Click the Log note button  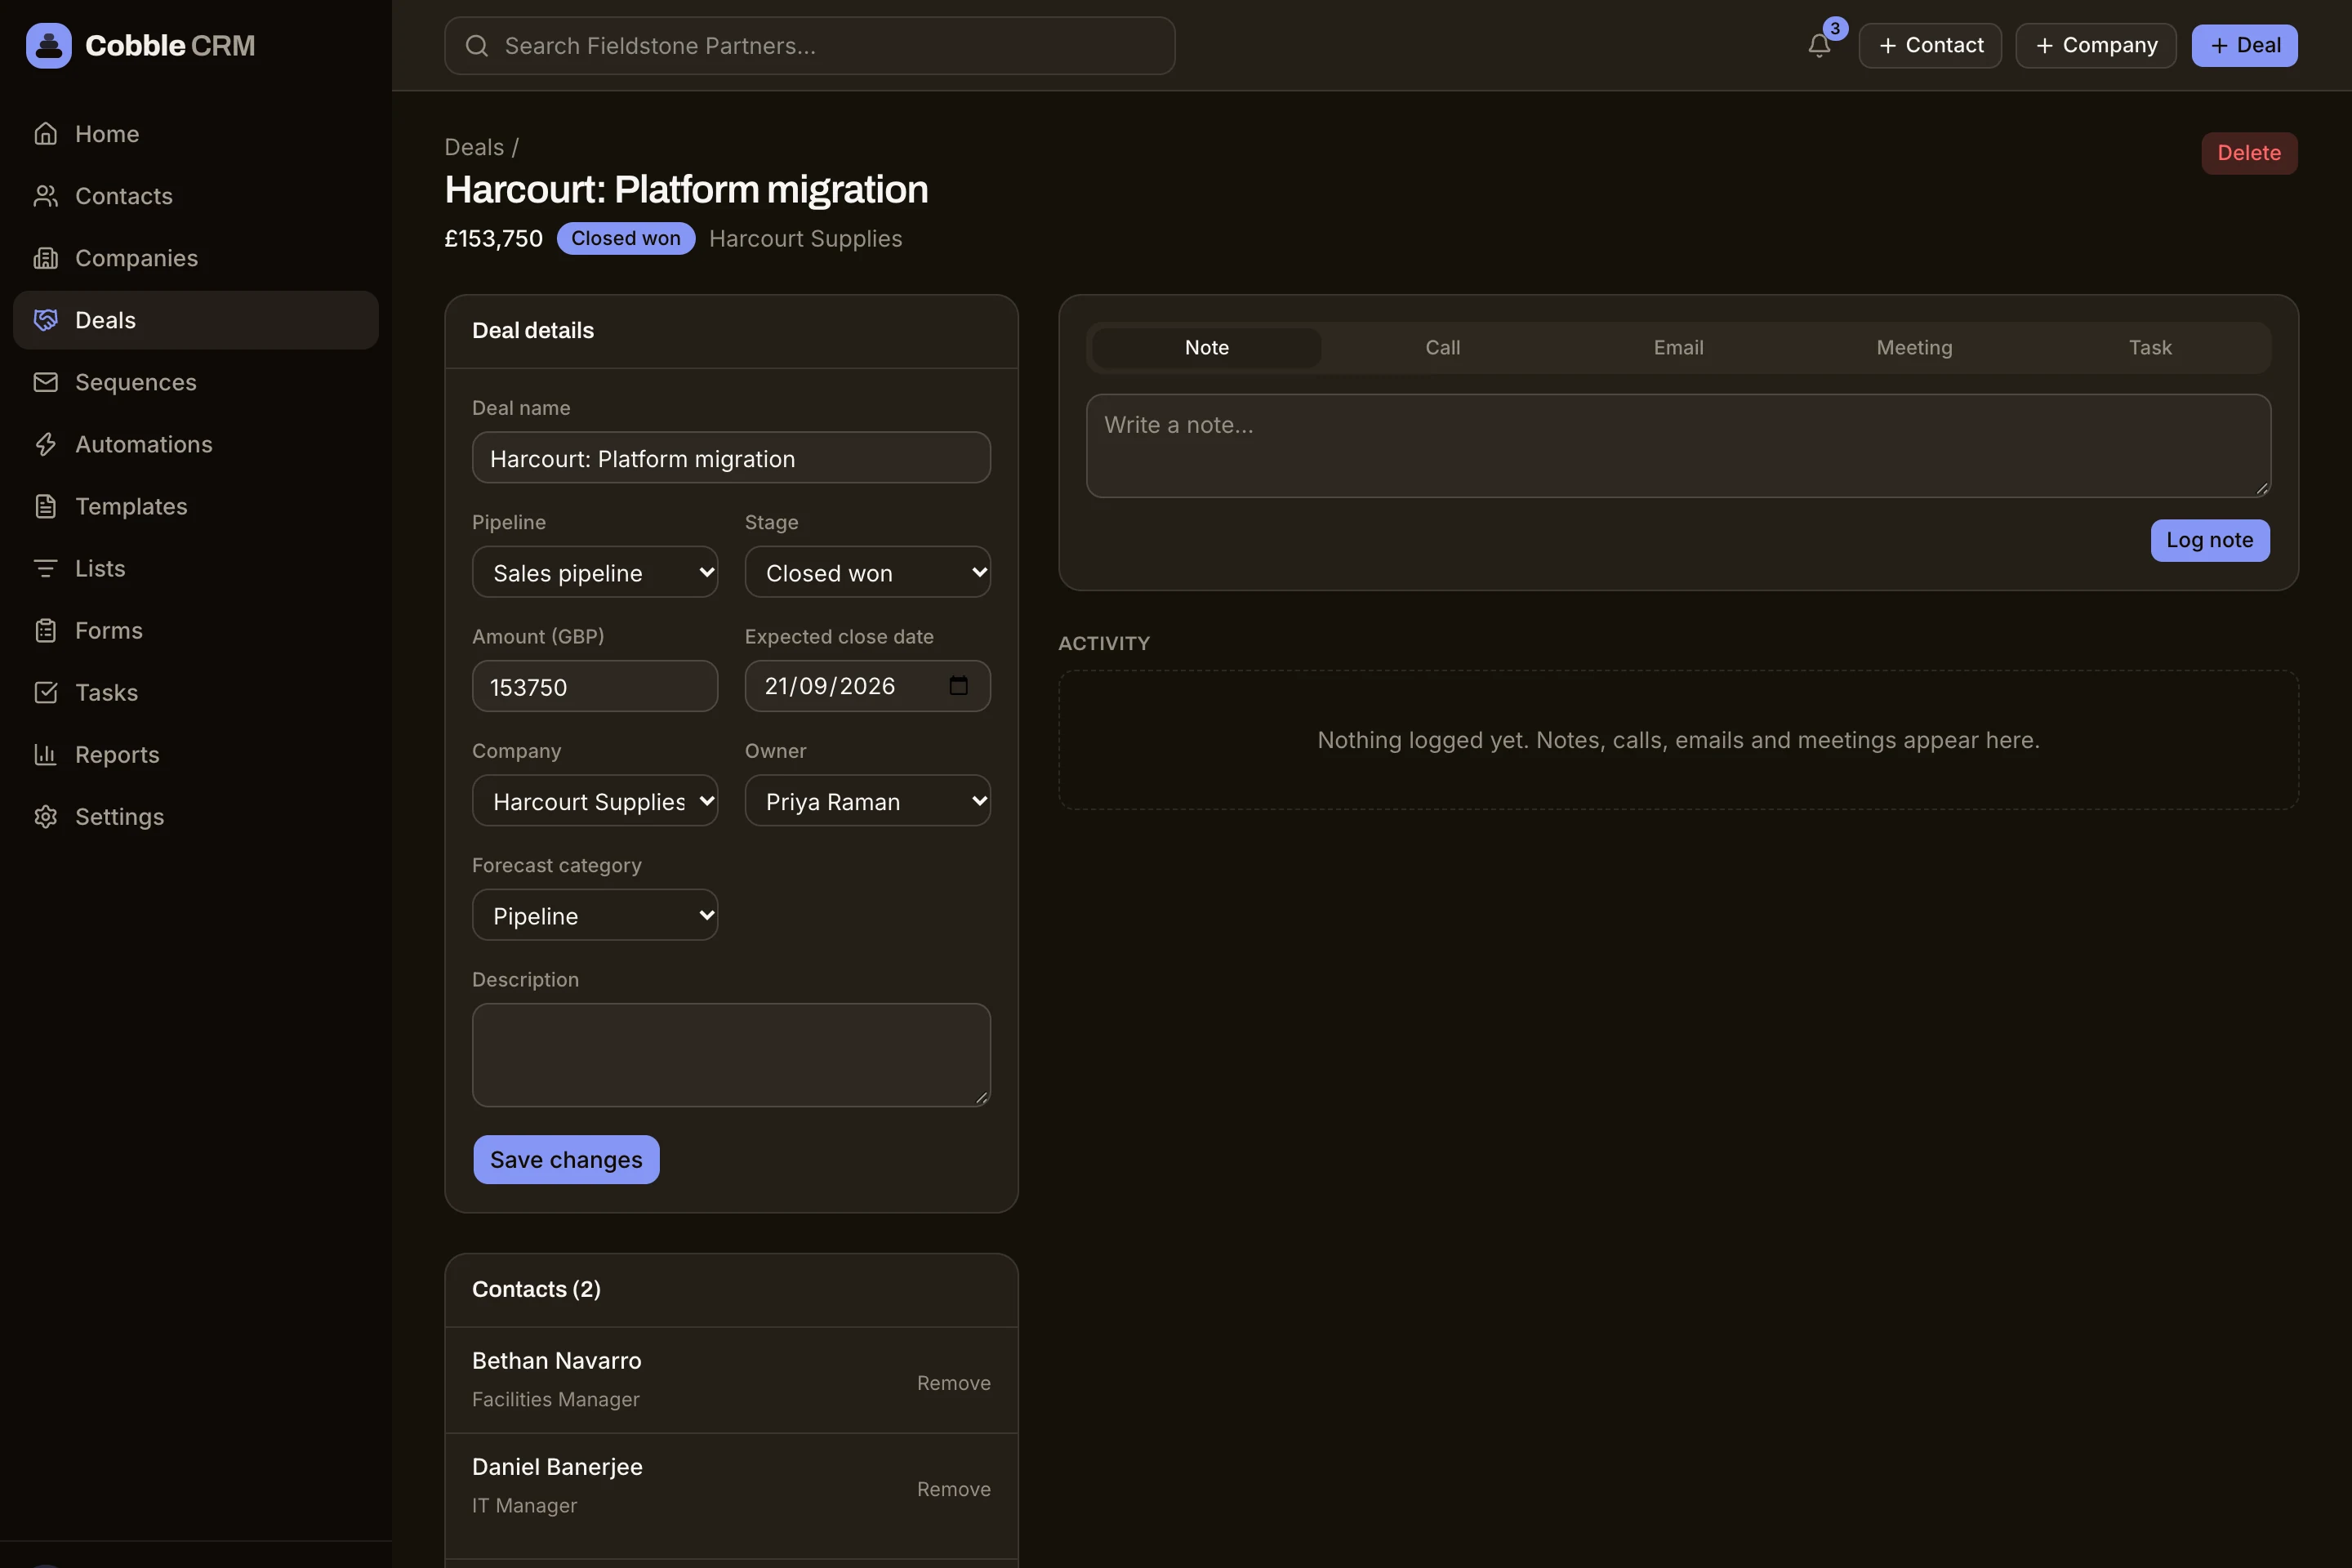2210,541
